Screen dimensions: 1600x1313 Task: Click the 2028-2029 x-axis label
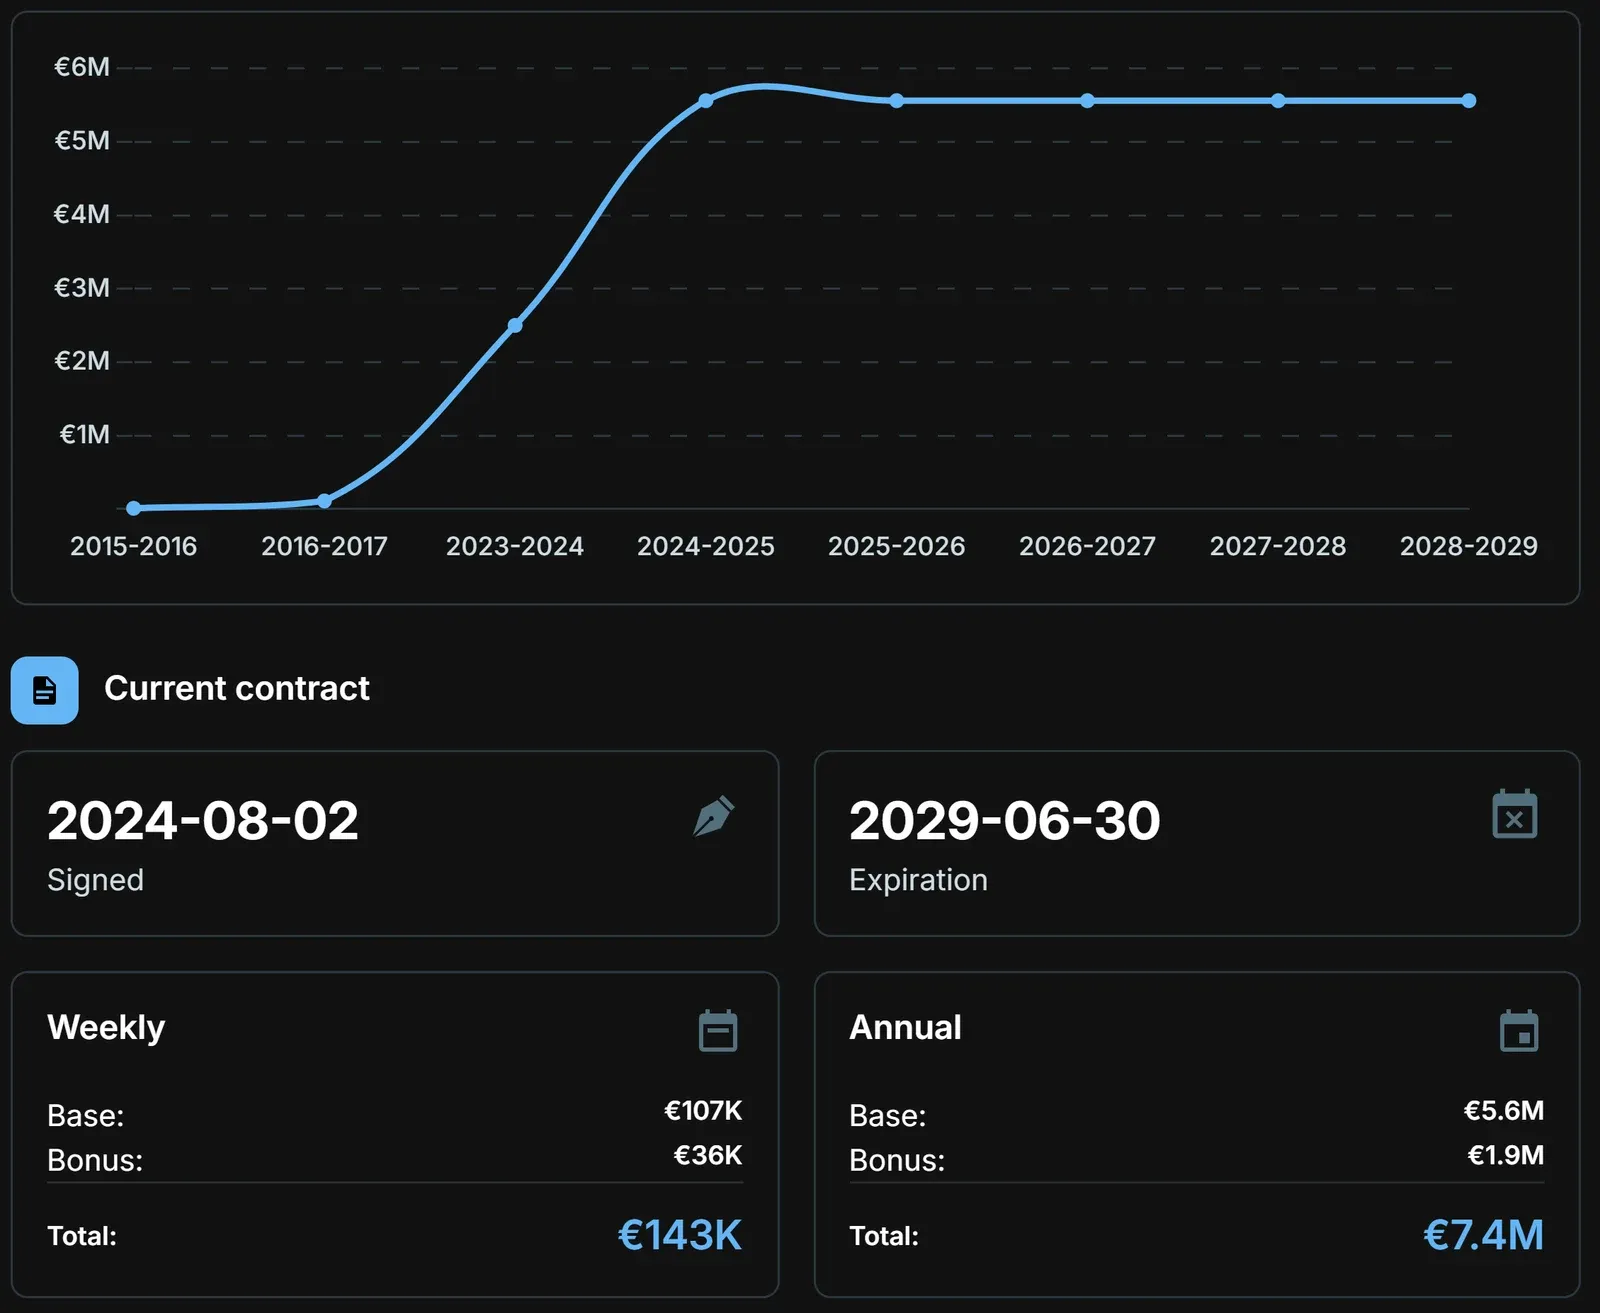(1469, 546)
